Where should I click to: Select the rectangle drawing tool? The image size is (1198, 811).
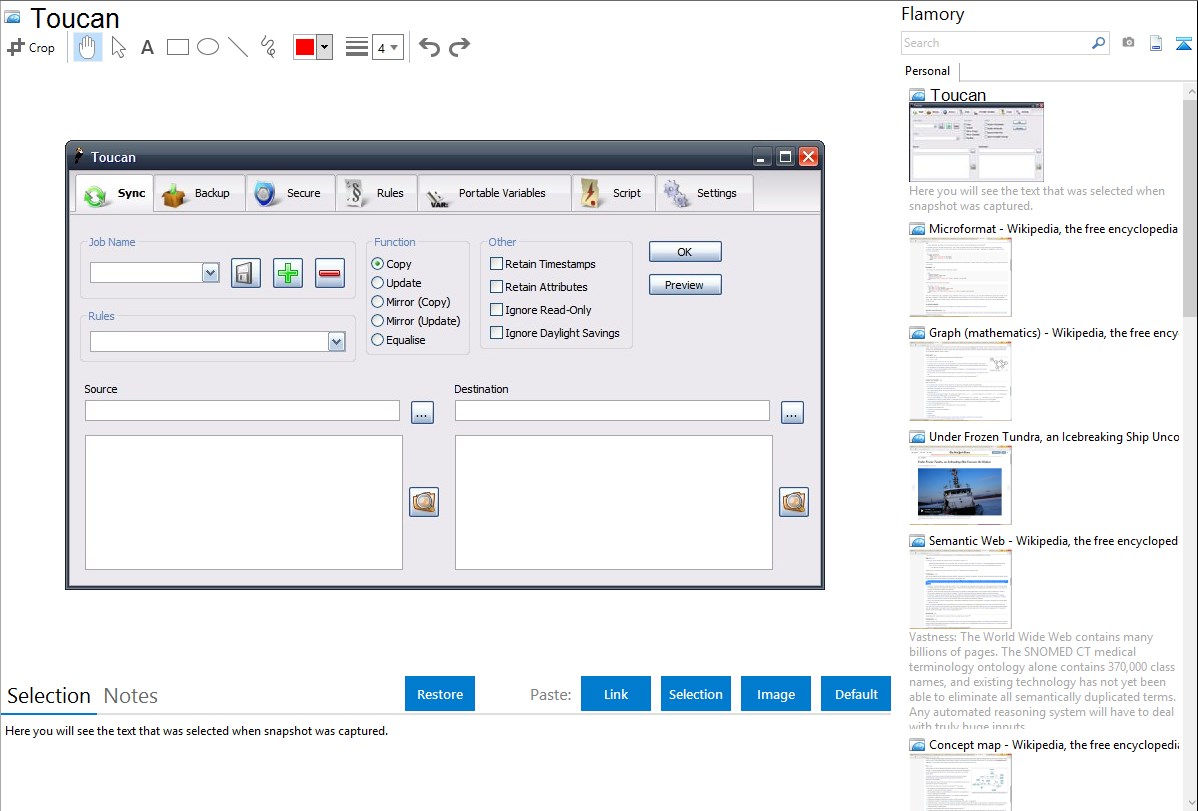pos(177,47)
